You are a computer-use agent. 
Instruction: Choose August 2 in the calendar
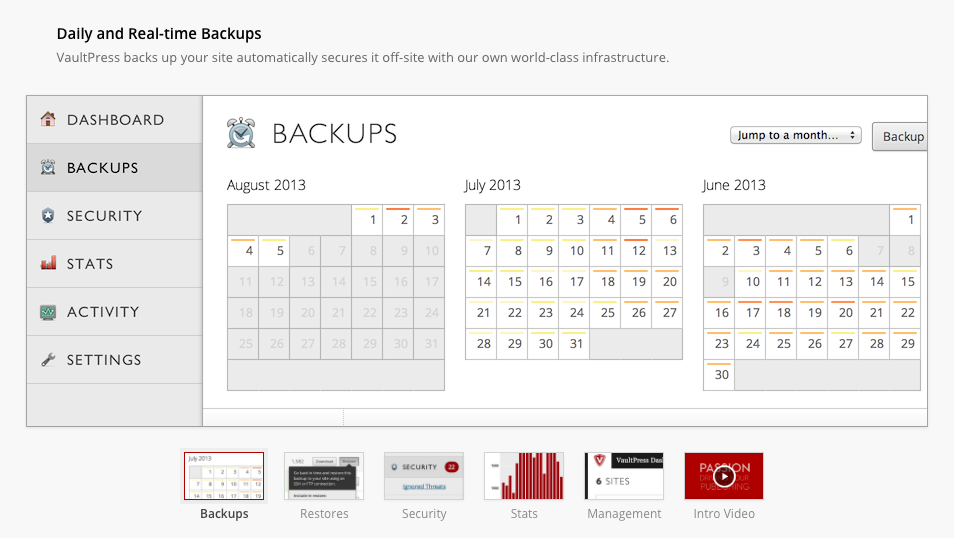tap(398, 220)
